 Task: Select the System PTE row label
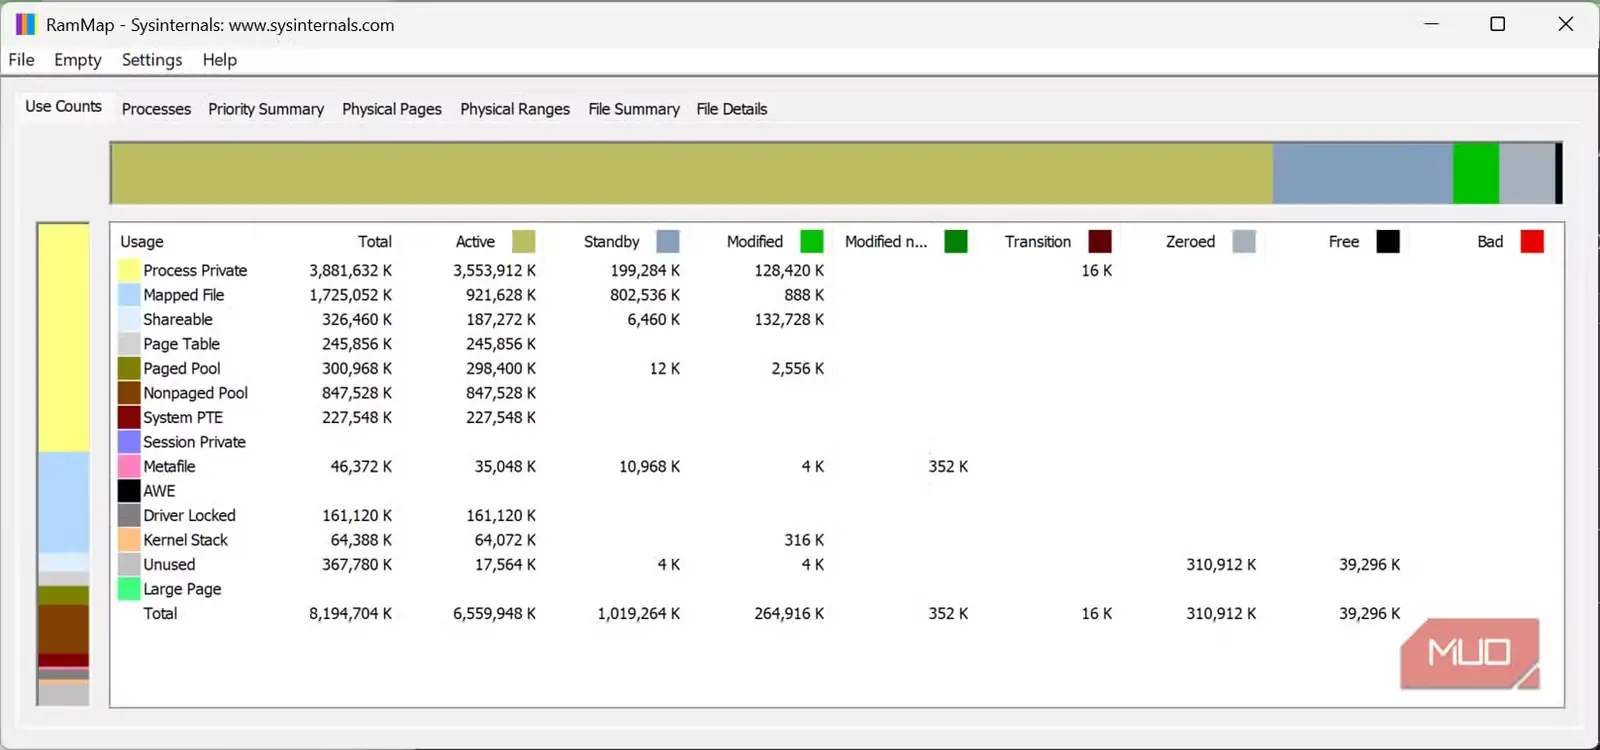click(x=183, y=418)
